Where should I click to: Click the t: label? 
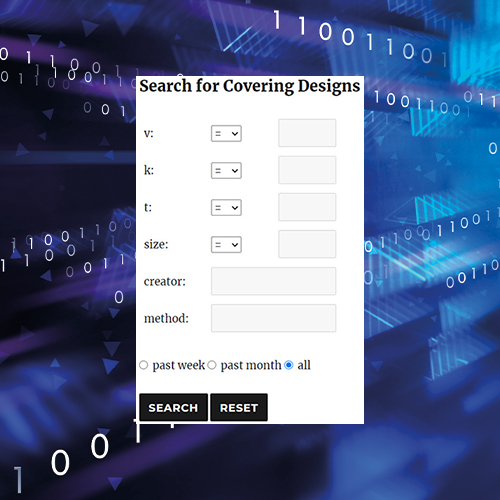coord(148,207)
